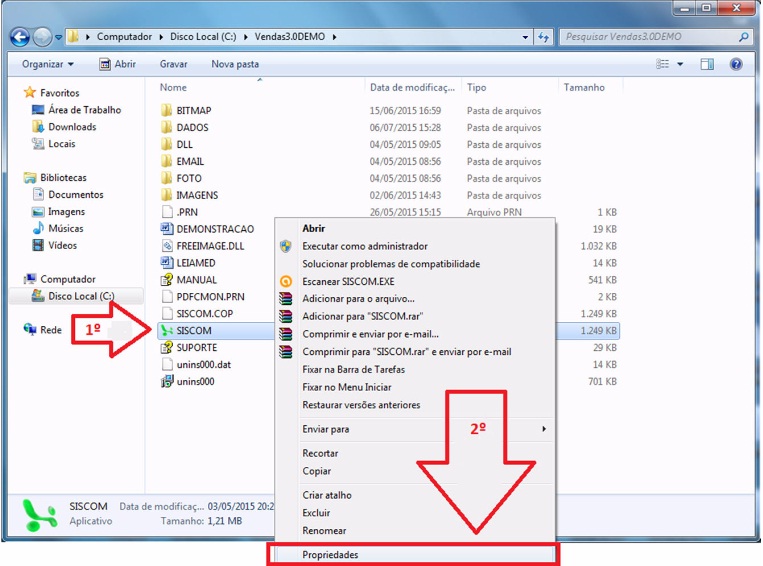Select the SISCOM application icon
The image size is (763, 566).
click(167, 331)
